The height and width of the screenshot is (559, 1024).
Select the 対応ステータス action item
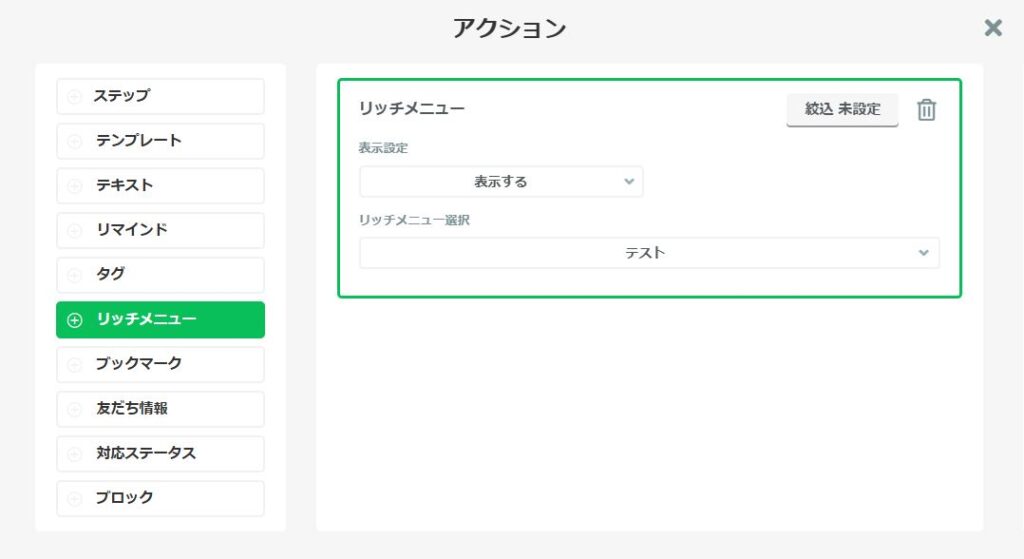click(x=160, y=453)
